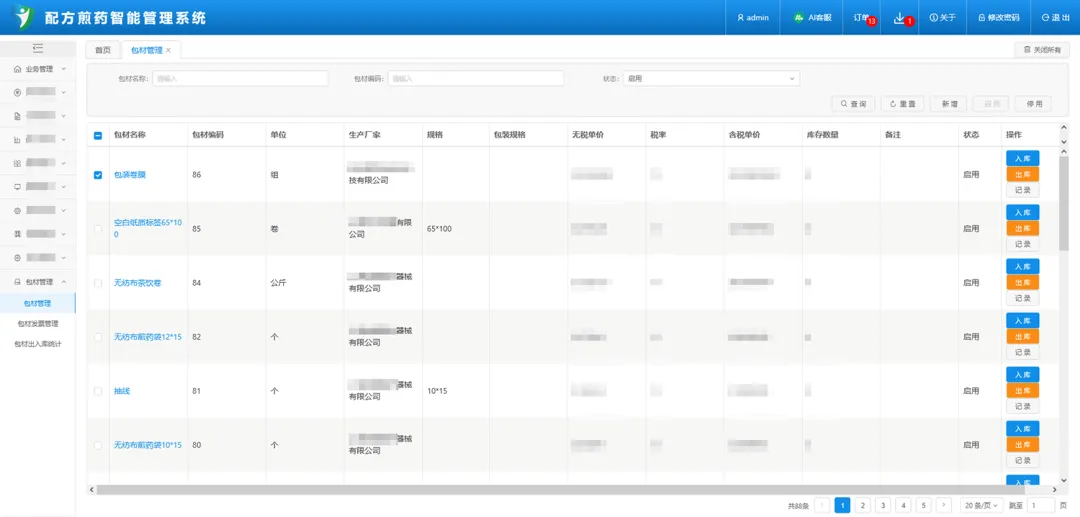Toggle the select-all checkbox in table header

coord(98,135)
